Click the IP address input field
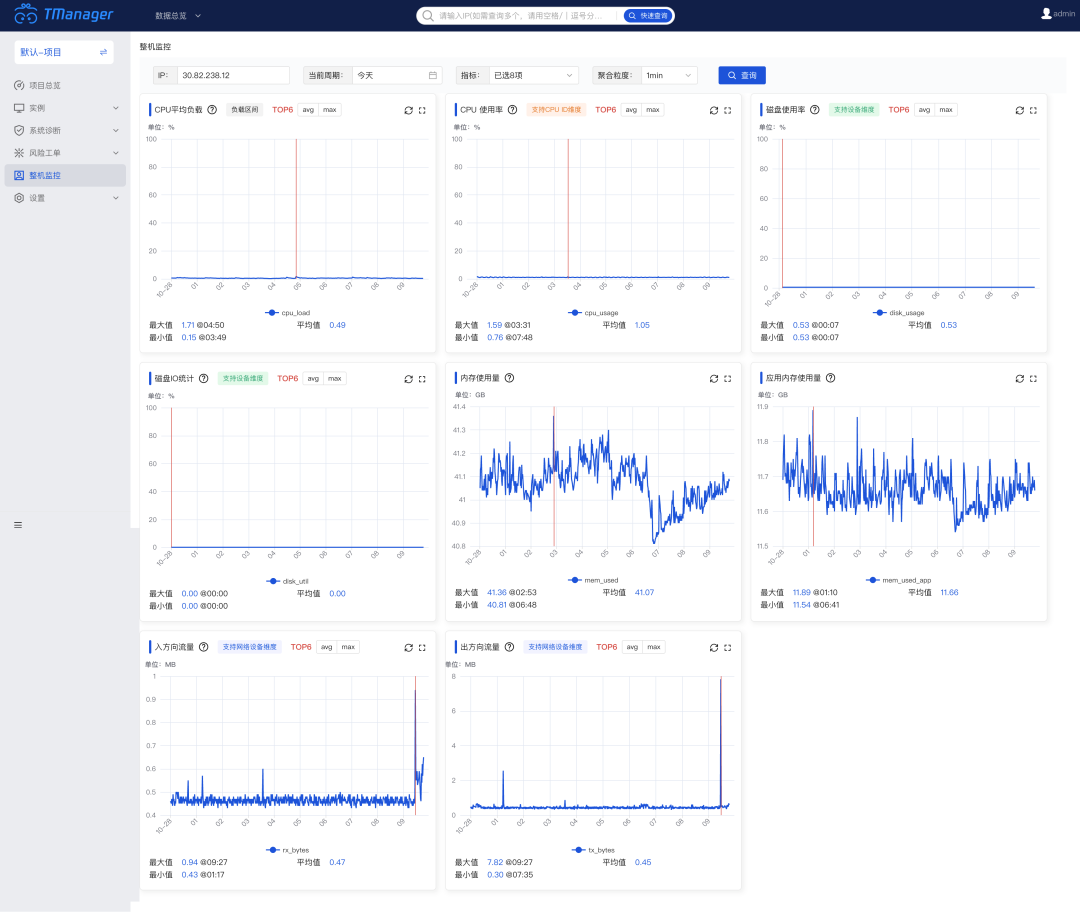Screen dimensions: 1080x912 pyautogui.click(x=233, y=75)
